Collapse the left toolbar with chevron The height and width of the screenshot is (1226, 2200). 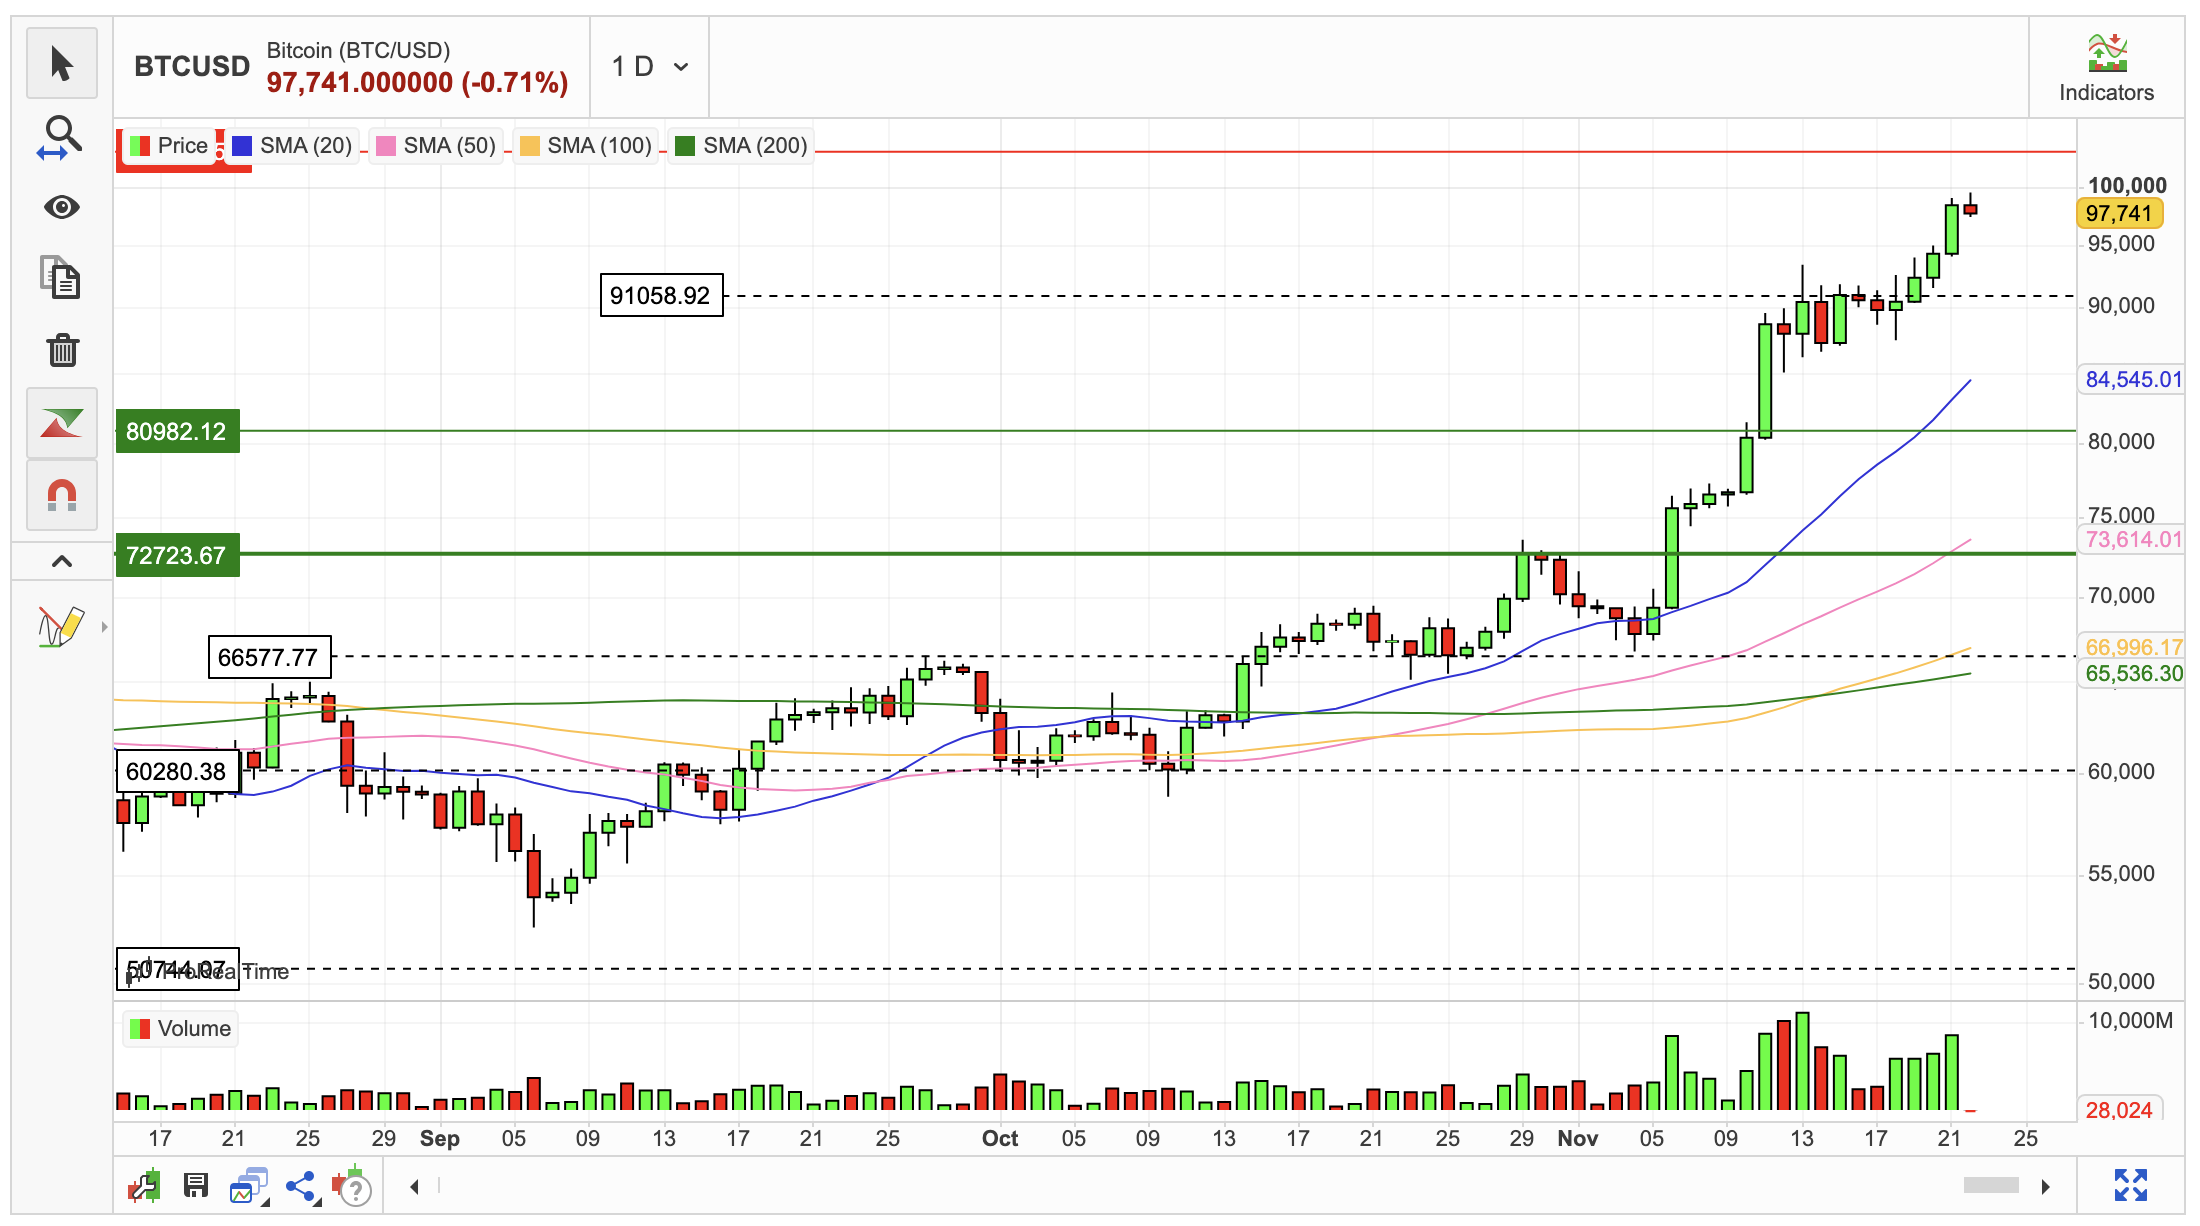[x=62, y=561]
